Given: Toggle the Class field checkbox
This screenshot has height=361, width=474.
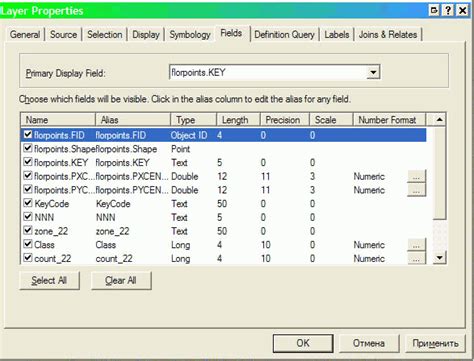Looking at the screenshot, I should (x=28, y=244).
